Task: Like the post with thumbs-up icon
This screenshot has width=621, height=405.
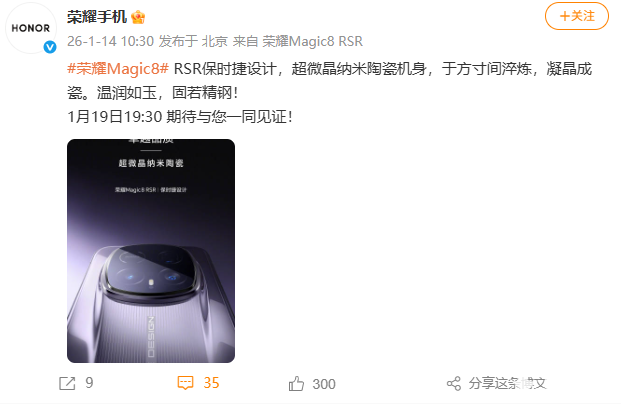Action: click(296, 384)
